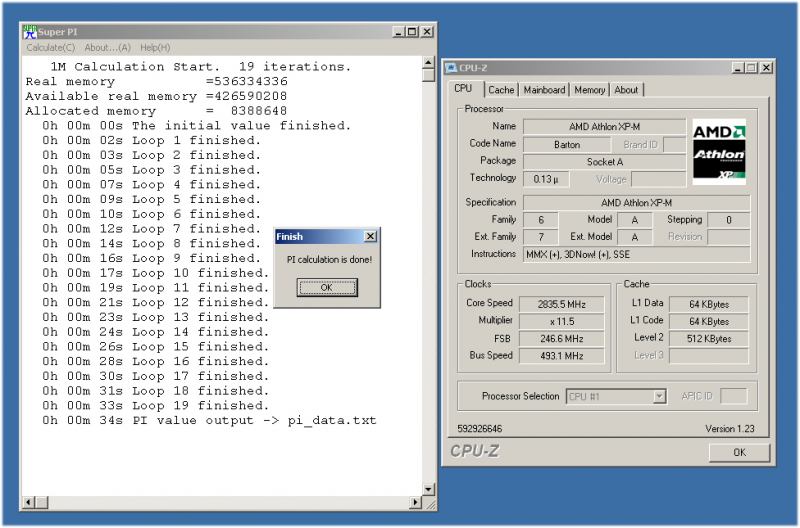The width and height of the screenshot is (800, 528).
Task: Click the horizontal scroll thumb in Super PI
Action: 42,502
